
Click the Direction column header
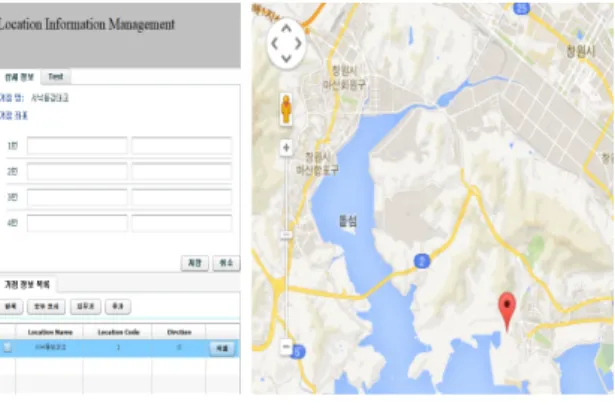coord(179,332)
